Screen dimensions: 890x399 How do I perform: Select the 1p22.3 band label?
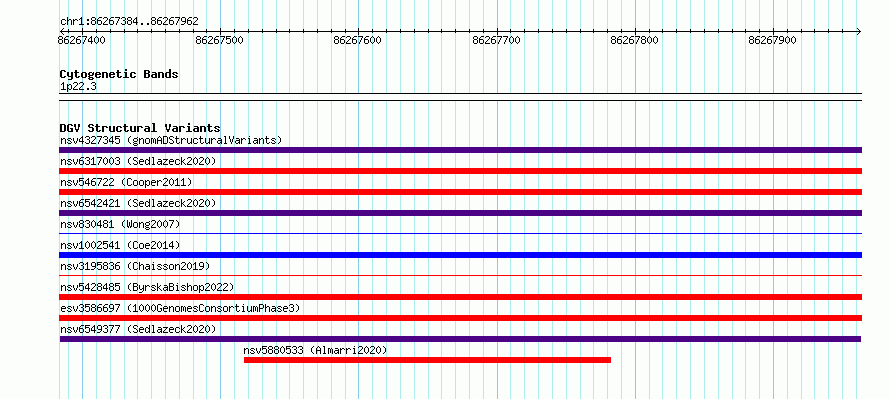point(78,87)
